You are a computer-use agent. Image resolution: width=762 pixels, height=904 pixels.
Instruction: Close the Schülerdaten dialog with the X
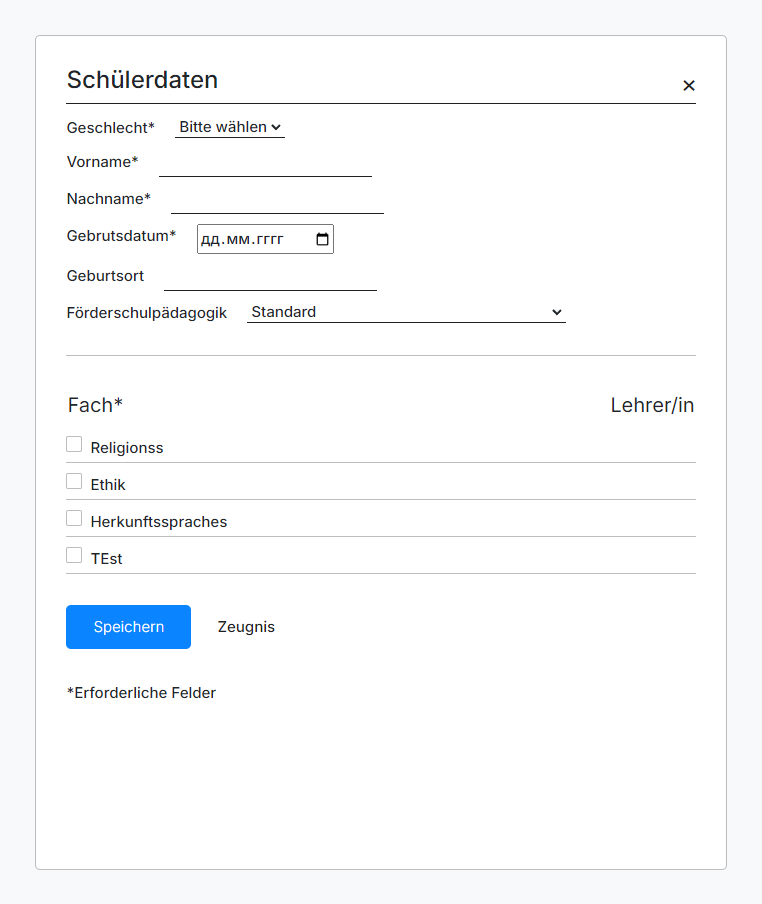tap(688, 86)
